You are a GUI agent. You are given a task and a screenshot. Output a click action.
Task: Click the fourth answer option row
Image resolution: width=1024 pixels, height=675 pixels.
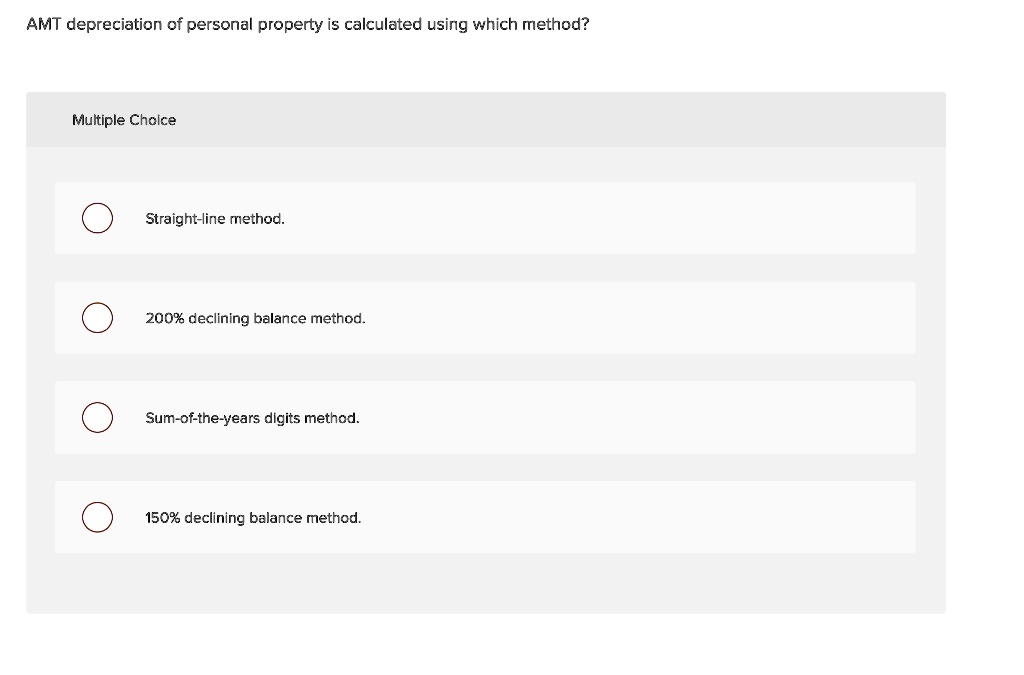click(x=485, y=518)
